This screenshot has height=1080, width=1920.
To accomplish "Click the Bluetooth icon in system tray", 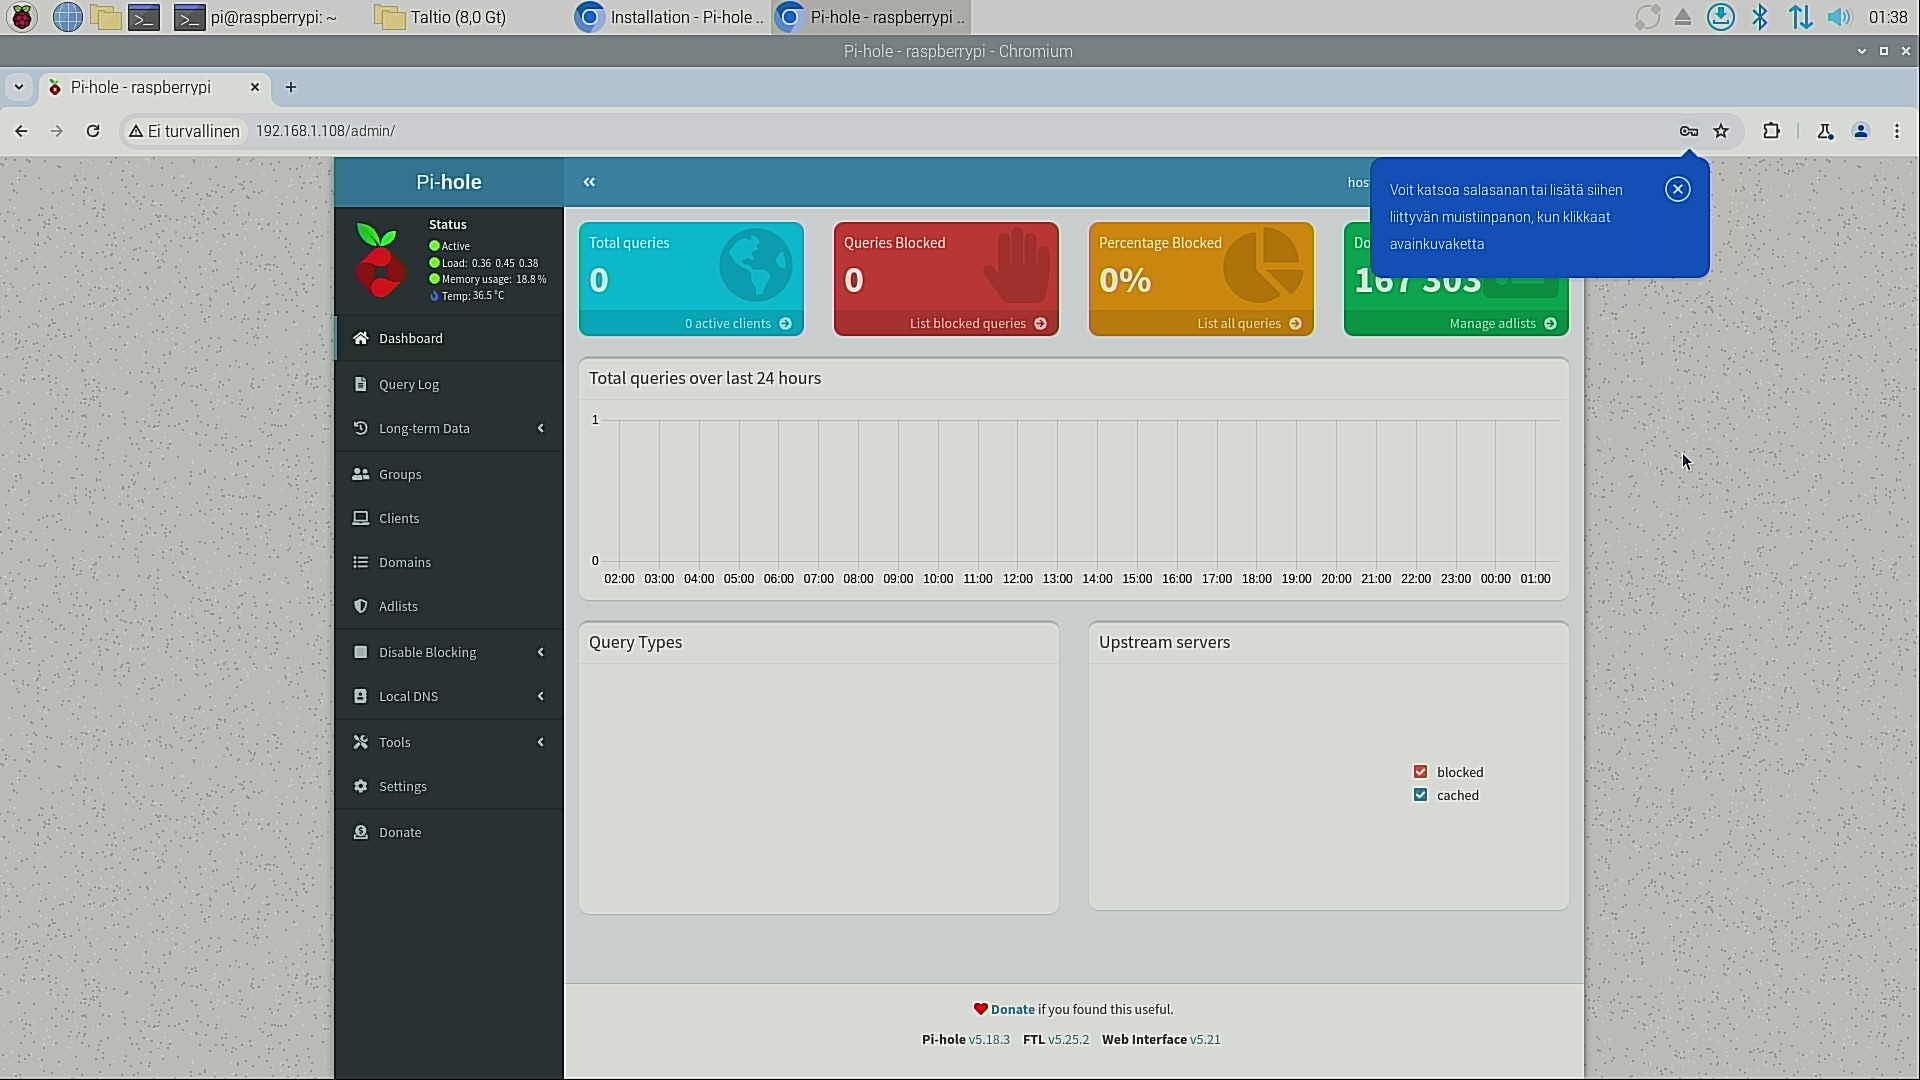I will tap(1760, 17).
